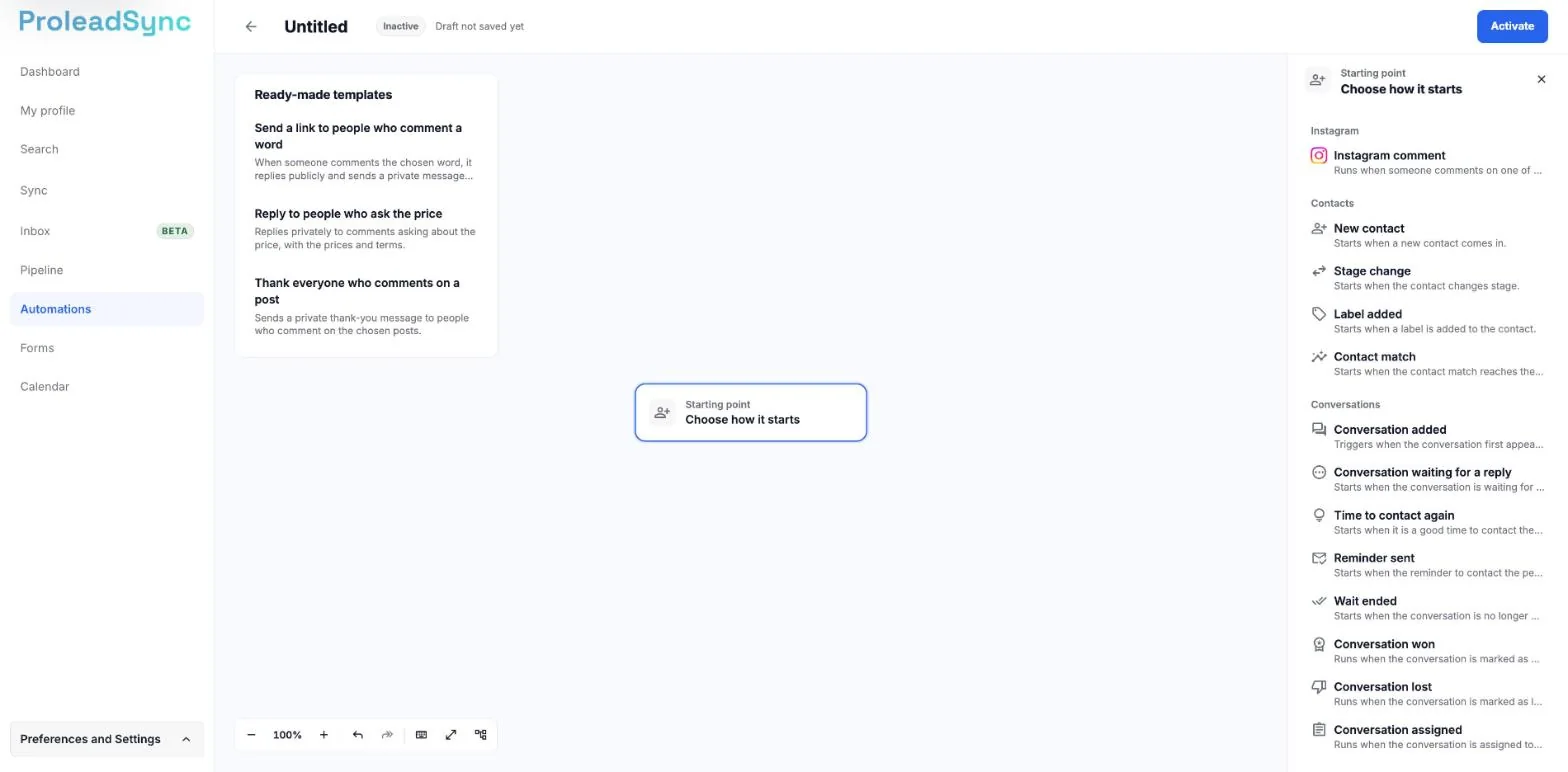Image resolution: width=1568 pixels, height=772 pixels.
Task: Click the Untitled automation title
Action: (x=316, y=27)
